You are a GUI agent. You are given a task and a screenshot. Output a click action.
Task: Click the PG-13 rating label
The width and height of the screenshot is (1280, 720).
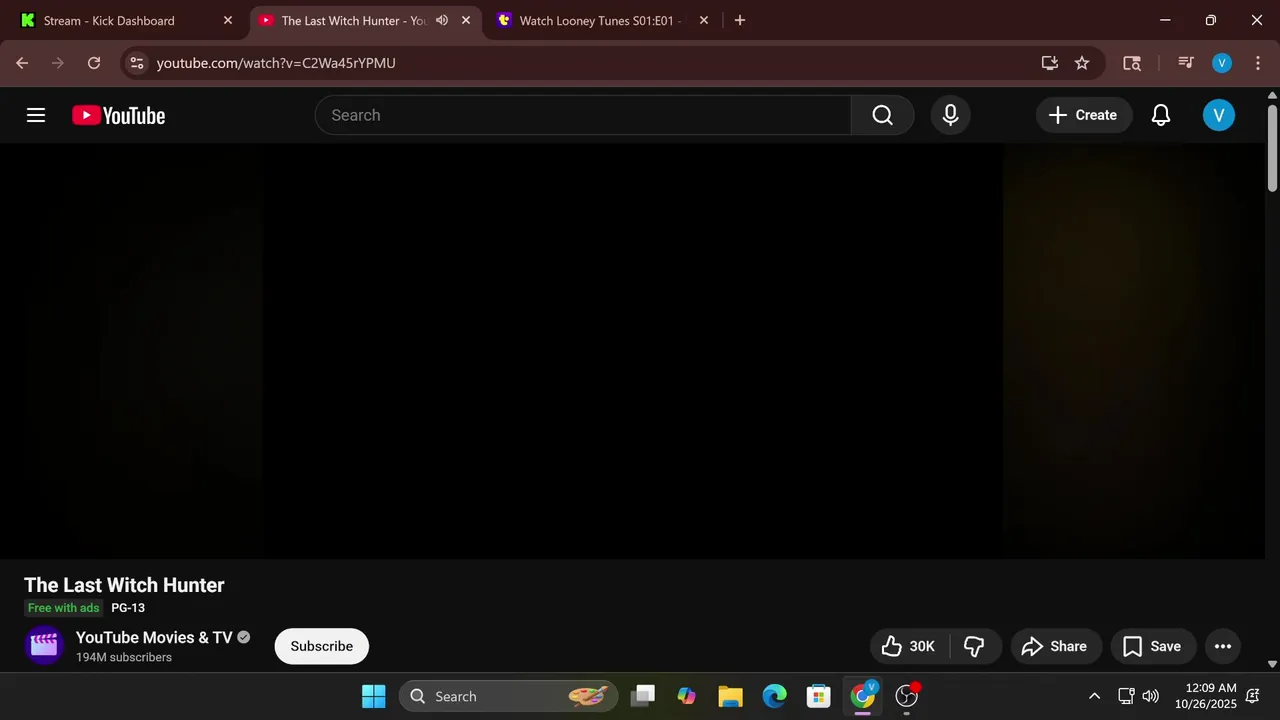(128, 608)
